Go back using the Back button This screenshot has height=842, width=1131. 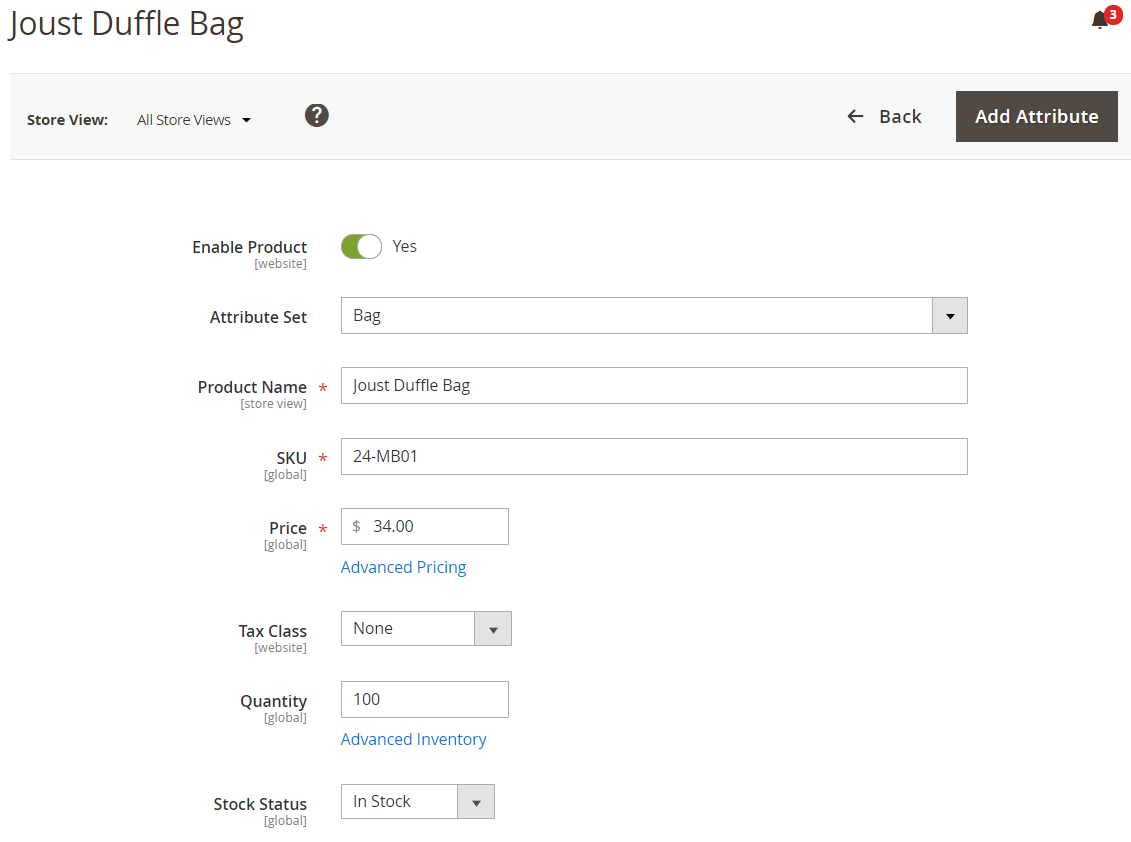(884, 116)
